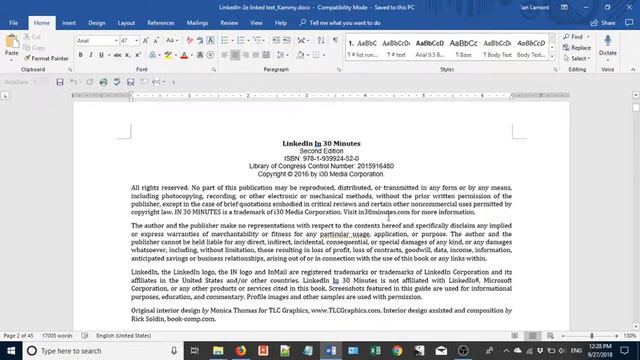Image resolution: width=640 pixels, height=360 pixels.
Task: Toggle Show/Hide paragraph marks
Action: [335, 40]
